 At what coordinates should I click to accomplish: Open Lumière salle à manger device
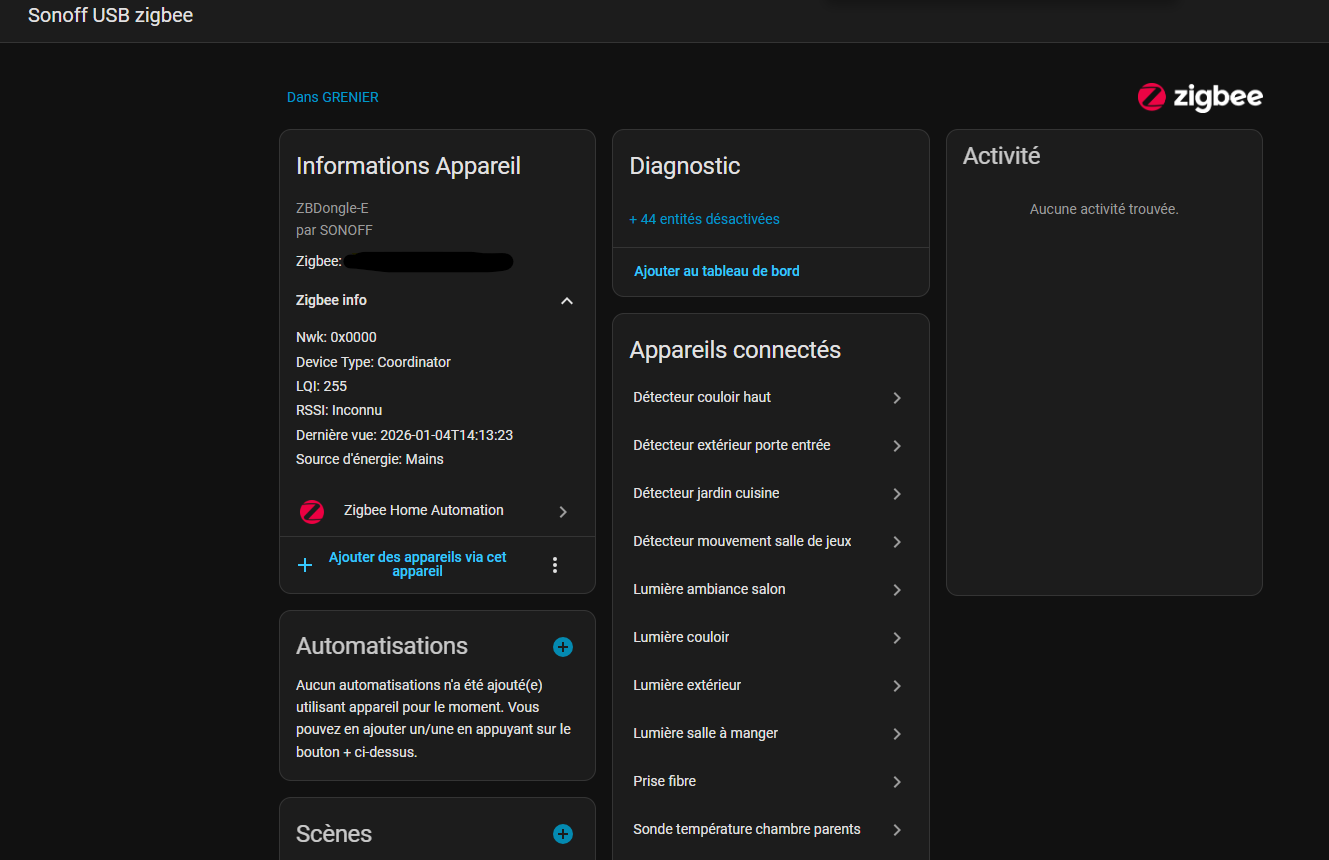point(705,733)
